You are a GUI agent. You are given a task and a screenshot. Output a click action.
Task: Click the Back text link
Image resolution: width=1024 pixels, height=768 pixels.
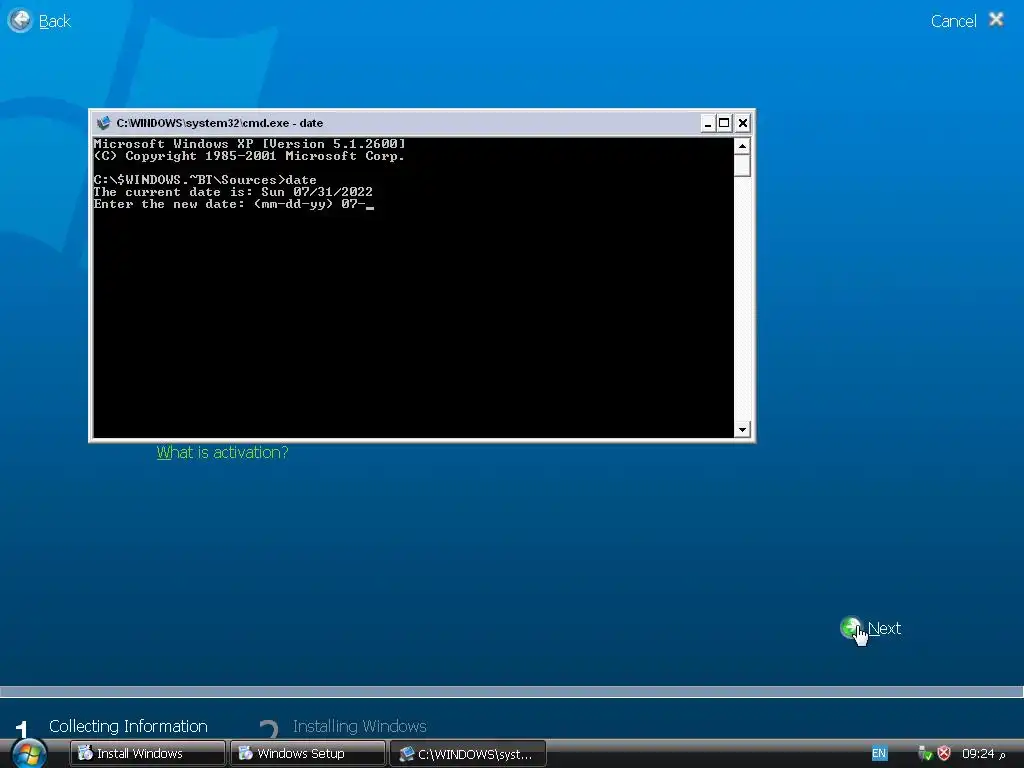(54, 22)
